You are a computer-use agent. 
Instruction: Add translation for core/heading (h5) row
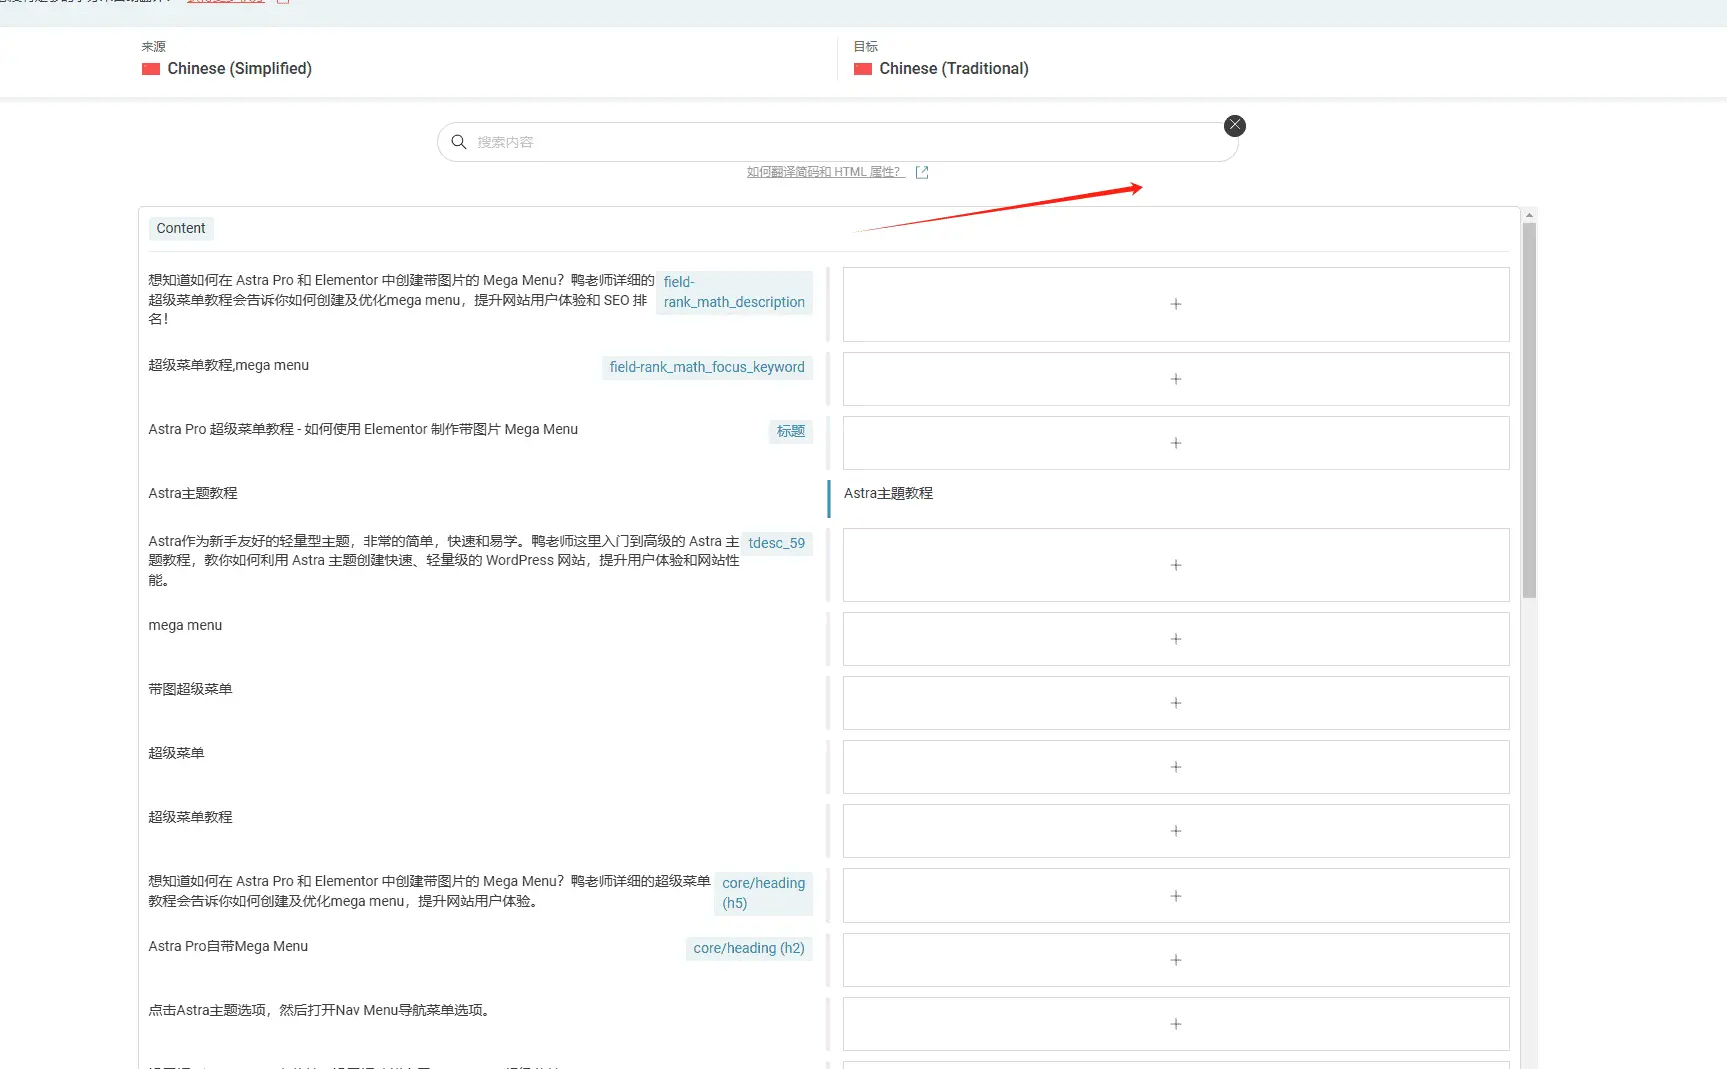pyautogui.click(x=1175, y=896)
